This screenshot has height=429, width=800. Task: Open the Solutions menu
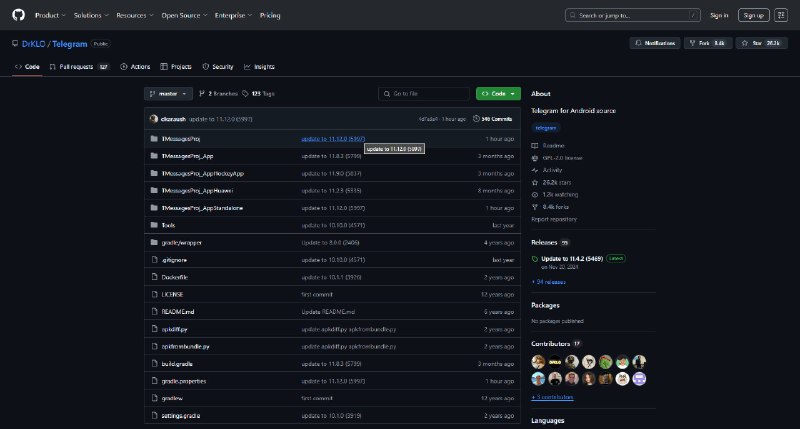click(x=91, y=15)
